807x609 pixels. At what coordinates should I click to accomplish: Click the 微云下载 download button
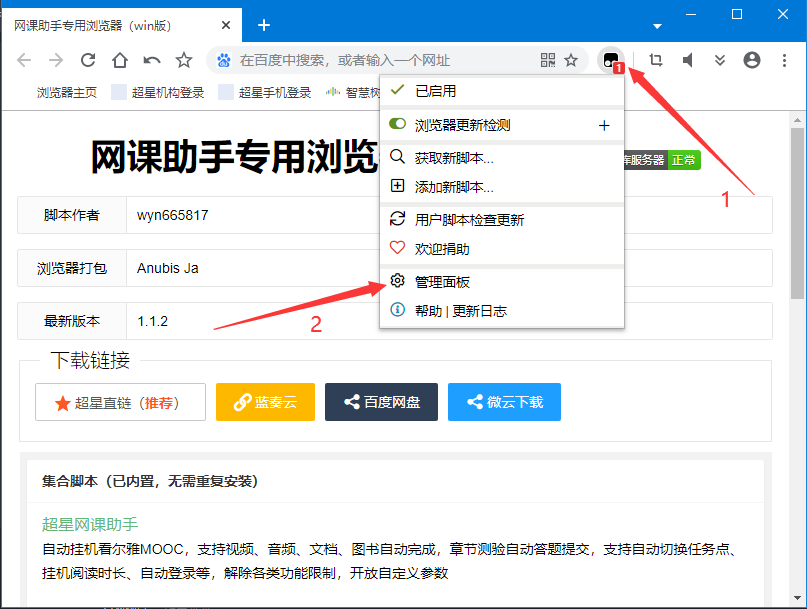click(x=504, y=402)
